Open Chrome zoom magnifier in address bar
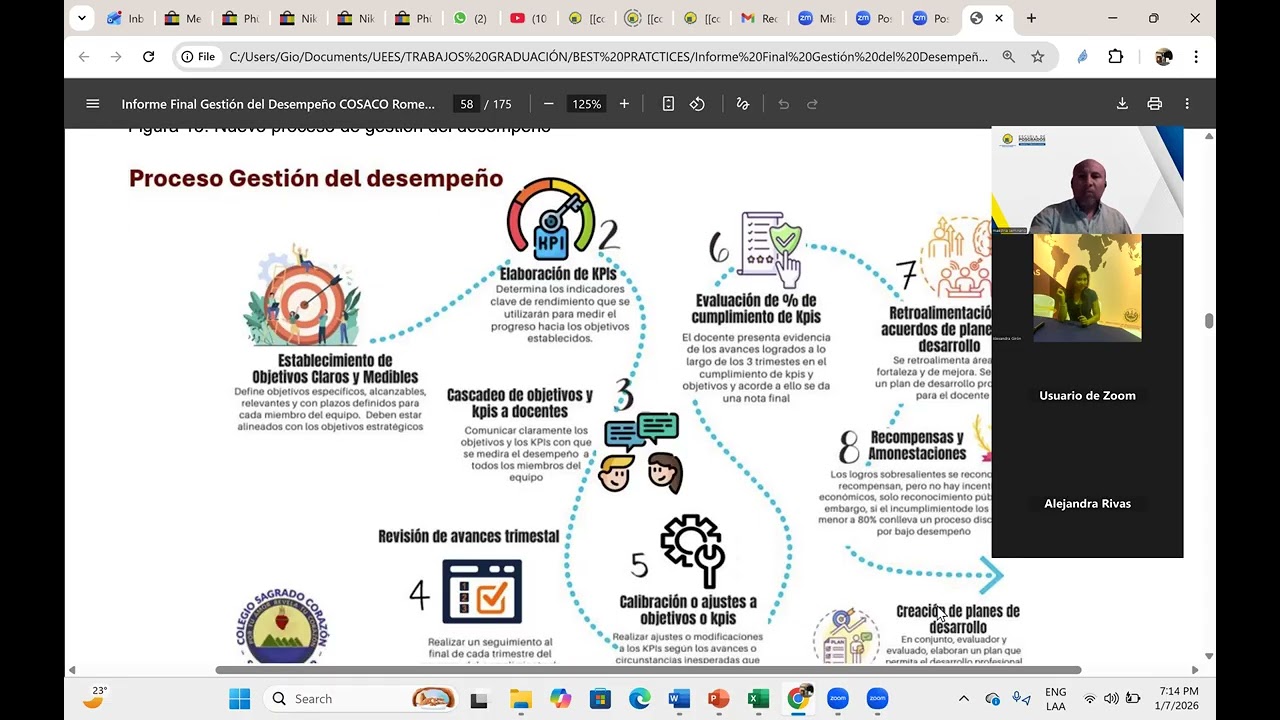Image resolution: width=1280 pixels, height=720 pixels. (1009, 57)
